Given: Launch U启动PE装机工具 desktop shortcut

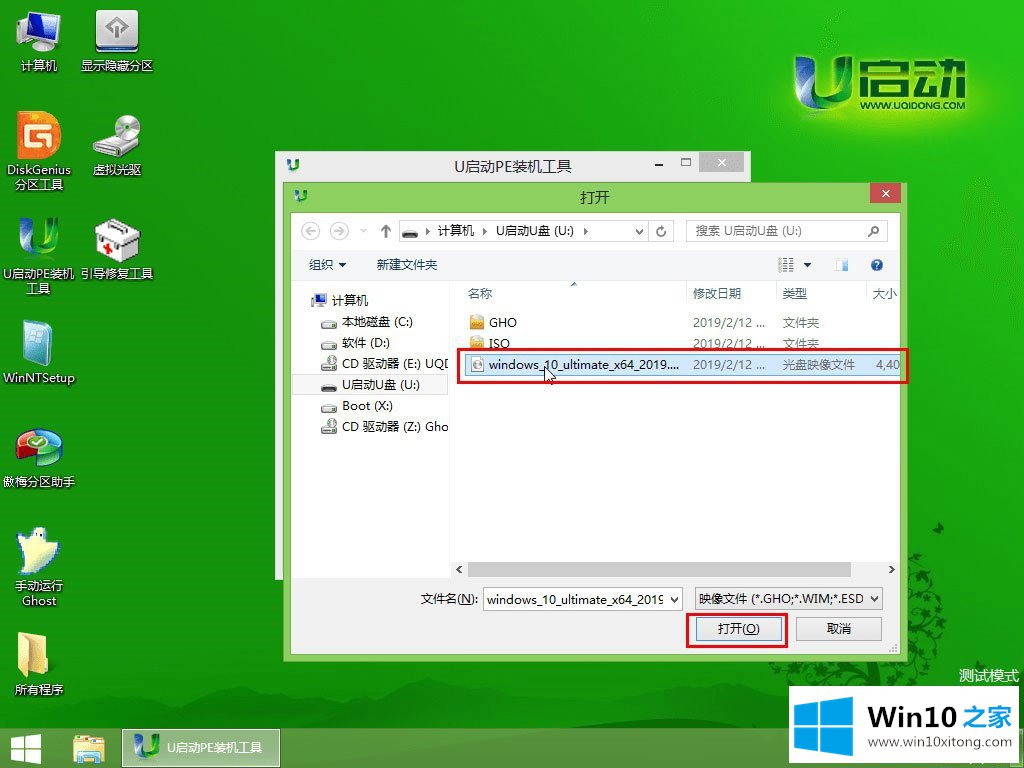Looking at the screenshot, I should [x=39, y=255].
